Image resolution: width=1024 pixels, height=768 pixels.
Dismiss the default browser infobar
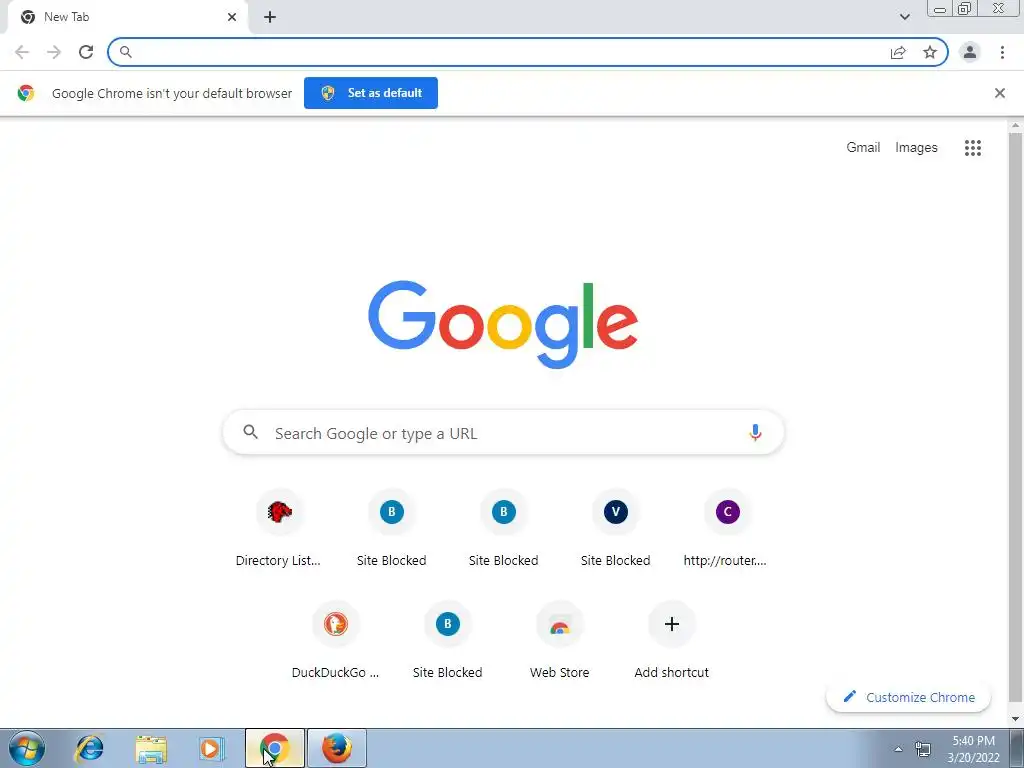pos(999,93)
